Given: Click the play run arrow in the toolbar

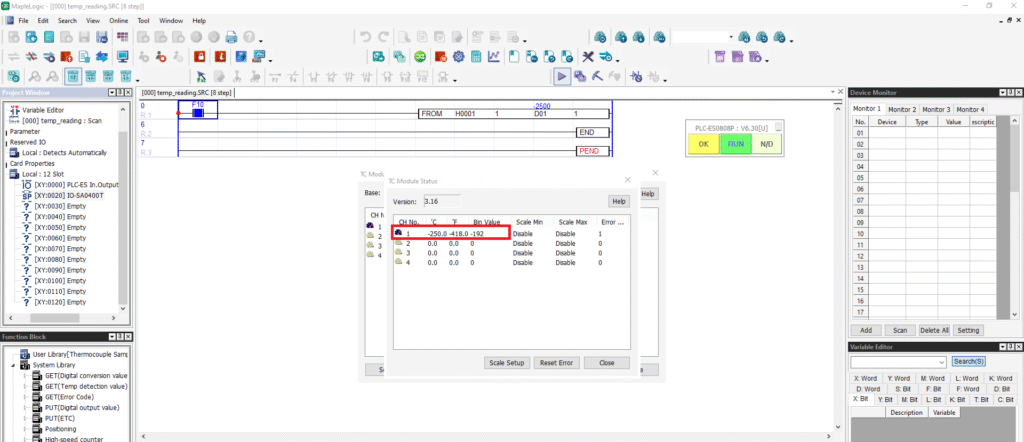Looking at the screenshot, I should click(561, 76).
